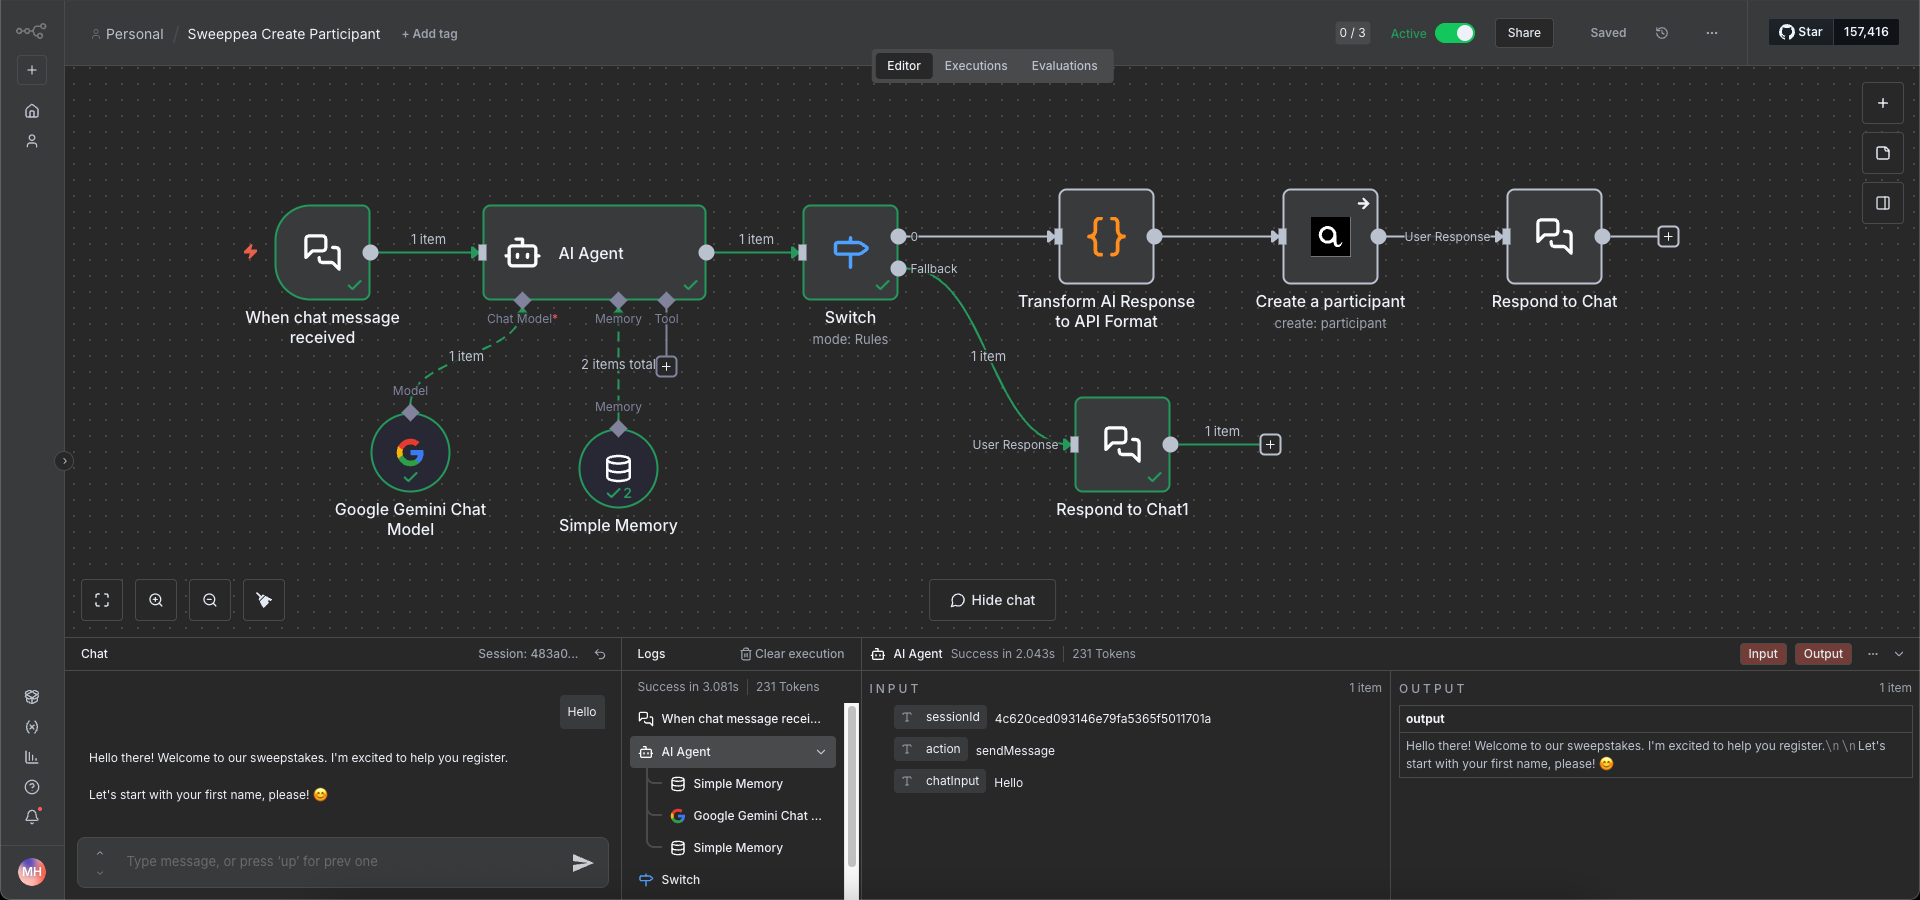The width and height of the screenshot is (1920, 900).
Task: Add a Tool to AI Agent
Action: point(667,366)
